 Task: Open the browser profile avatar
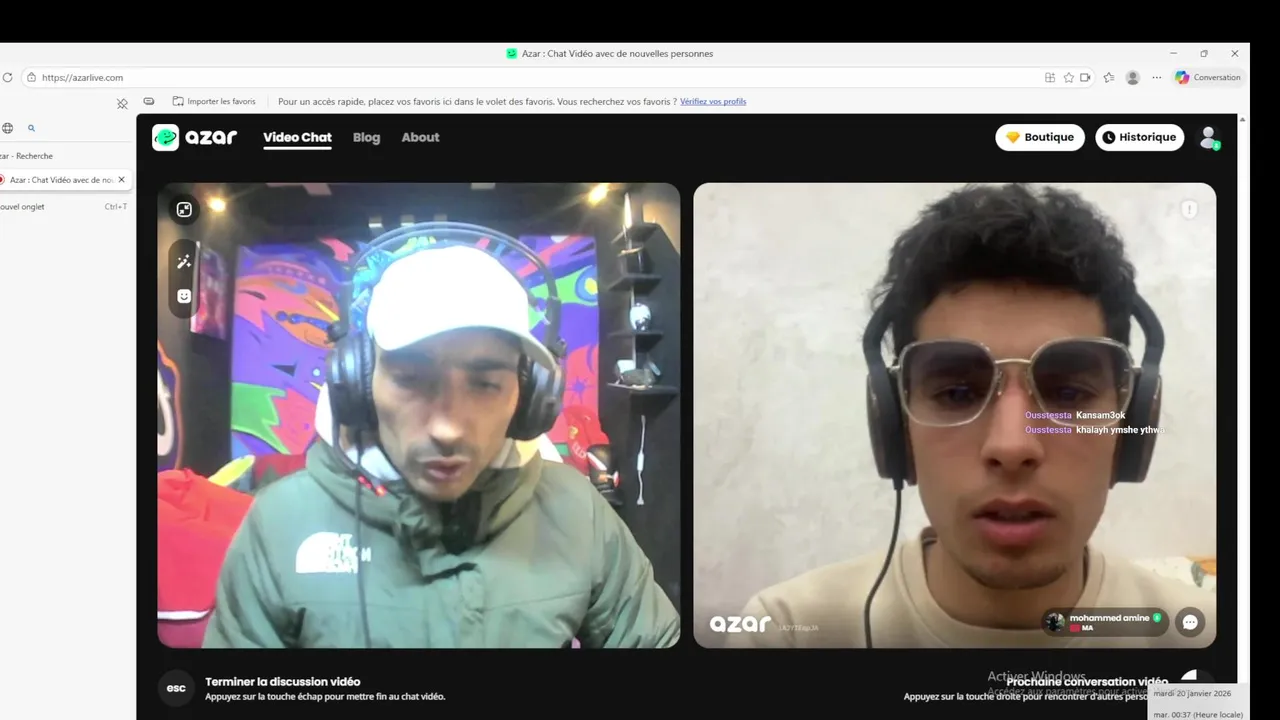(1133, 77)
